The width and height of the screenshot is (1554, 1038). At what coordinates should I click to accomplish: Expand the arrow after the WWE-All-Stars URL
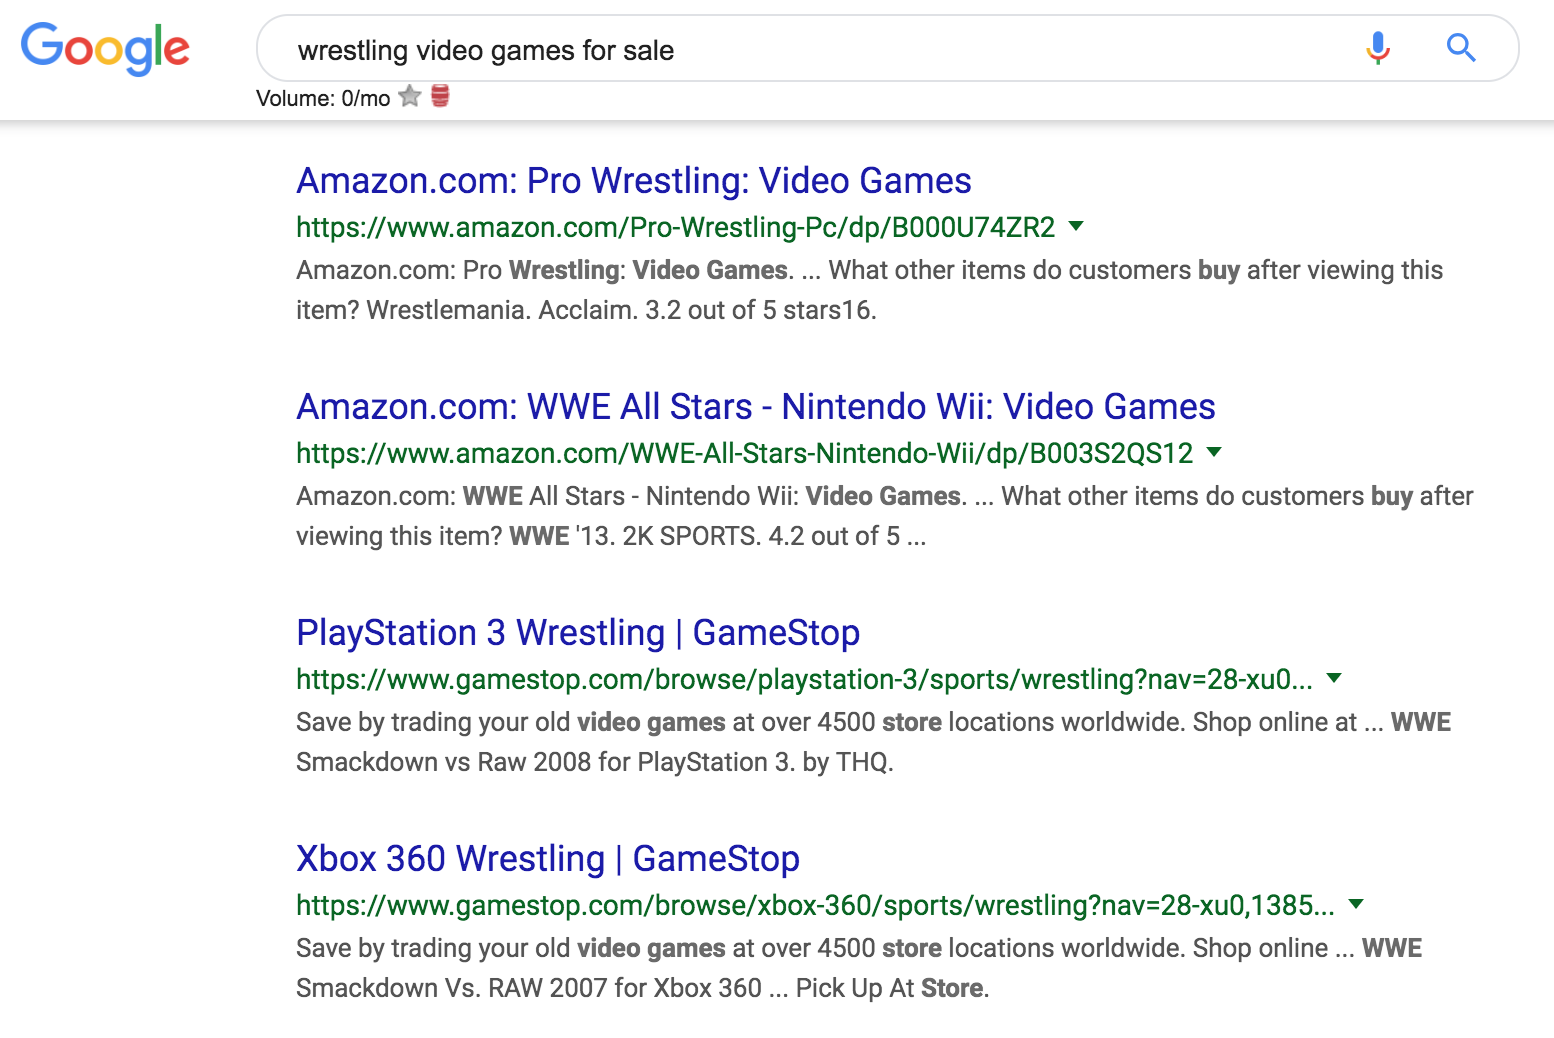[1214, 452]
